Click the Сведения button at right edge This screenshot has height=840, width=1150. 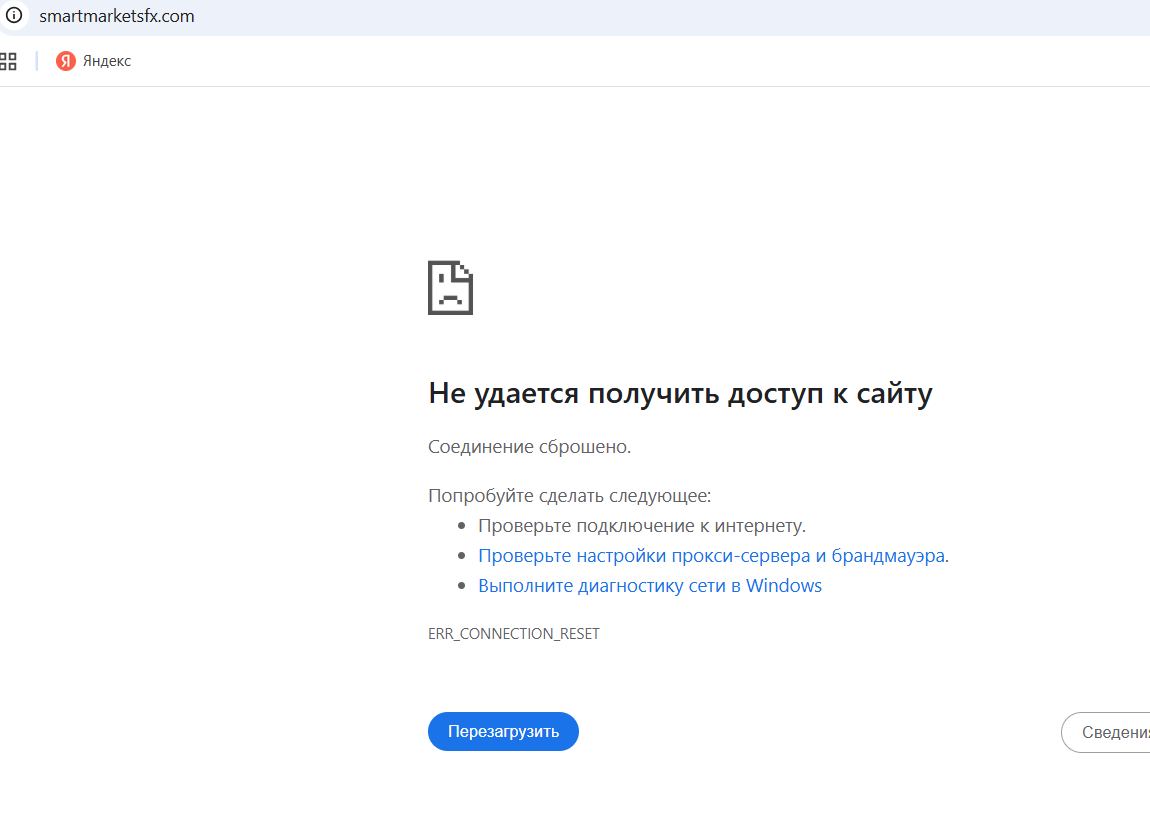tap(1108, 732)
